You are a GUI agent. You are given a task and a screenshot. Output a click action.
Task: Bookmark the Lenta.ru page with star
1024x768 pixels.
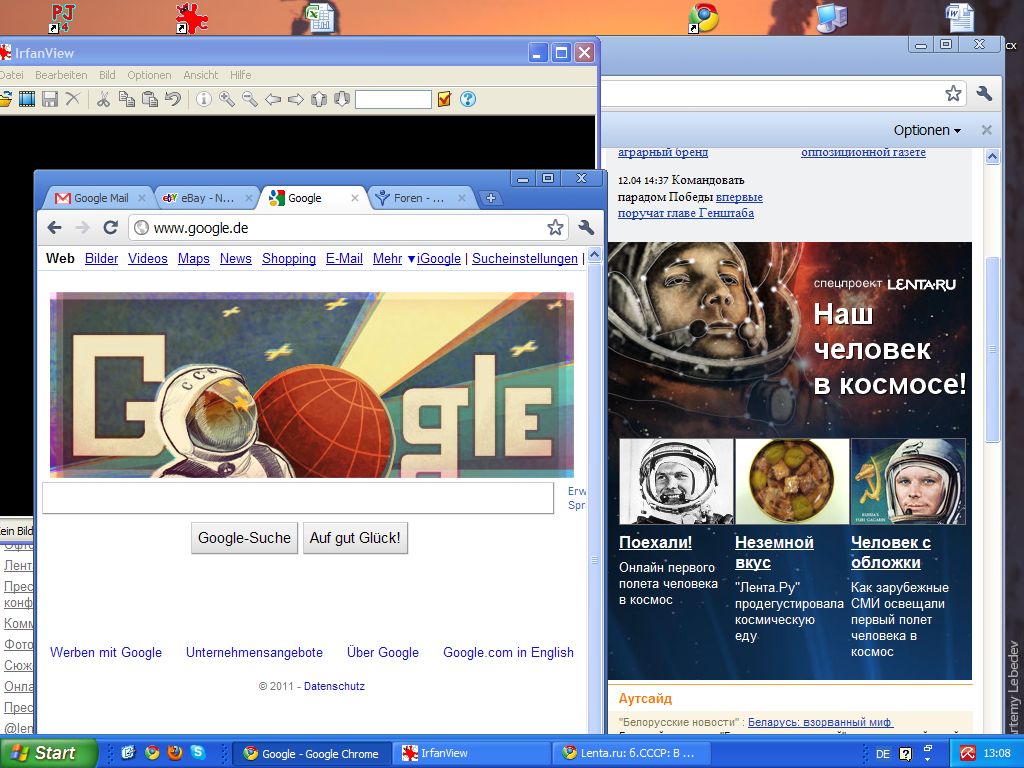(x=953, y=93)
